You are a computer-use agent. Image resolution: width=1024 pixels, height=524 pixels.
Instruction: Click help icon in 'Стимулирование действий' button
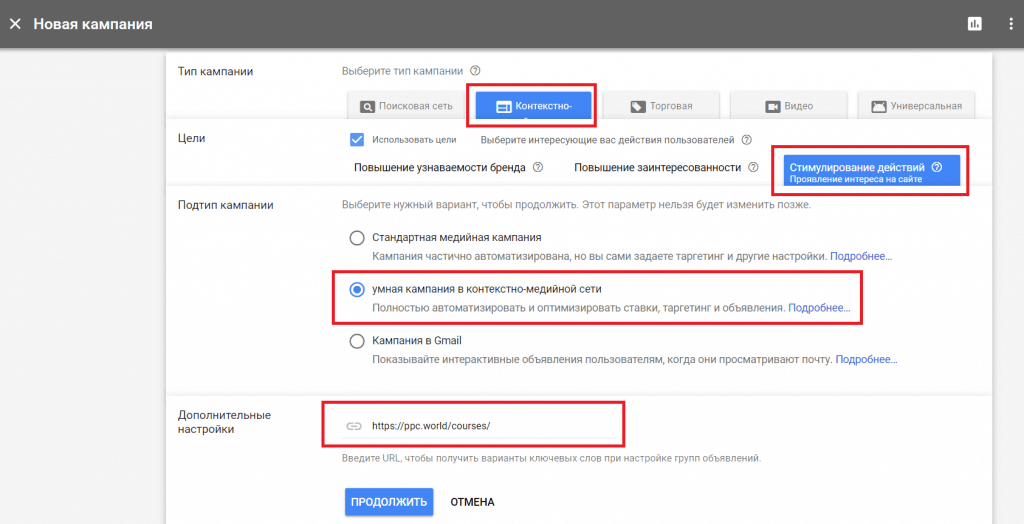[x=936, y=167]
